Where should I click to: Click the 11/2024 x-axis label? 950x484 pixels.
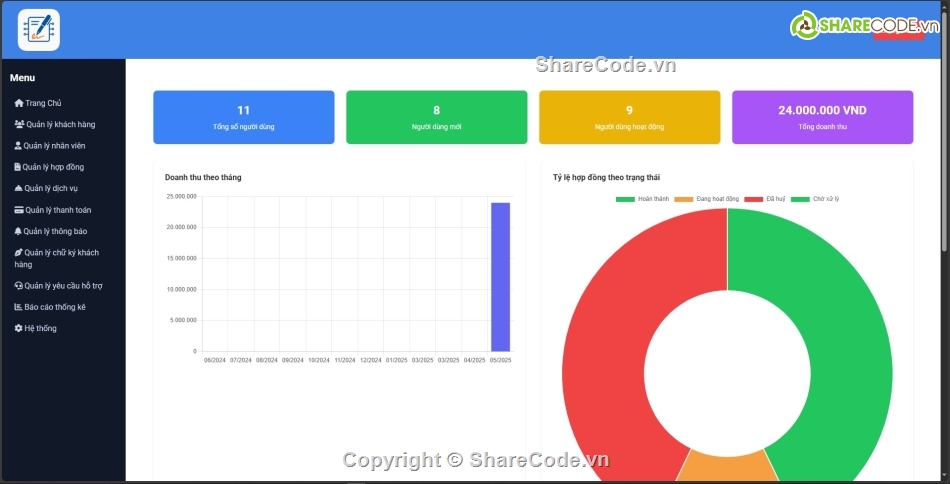pos(345,360)
